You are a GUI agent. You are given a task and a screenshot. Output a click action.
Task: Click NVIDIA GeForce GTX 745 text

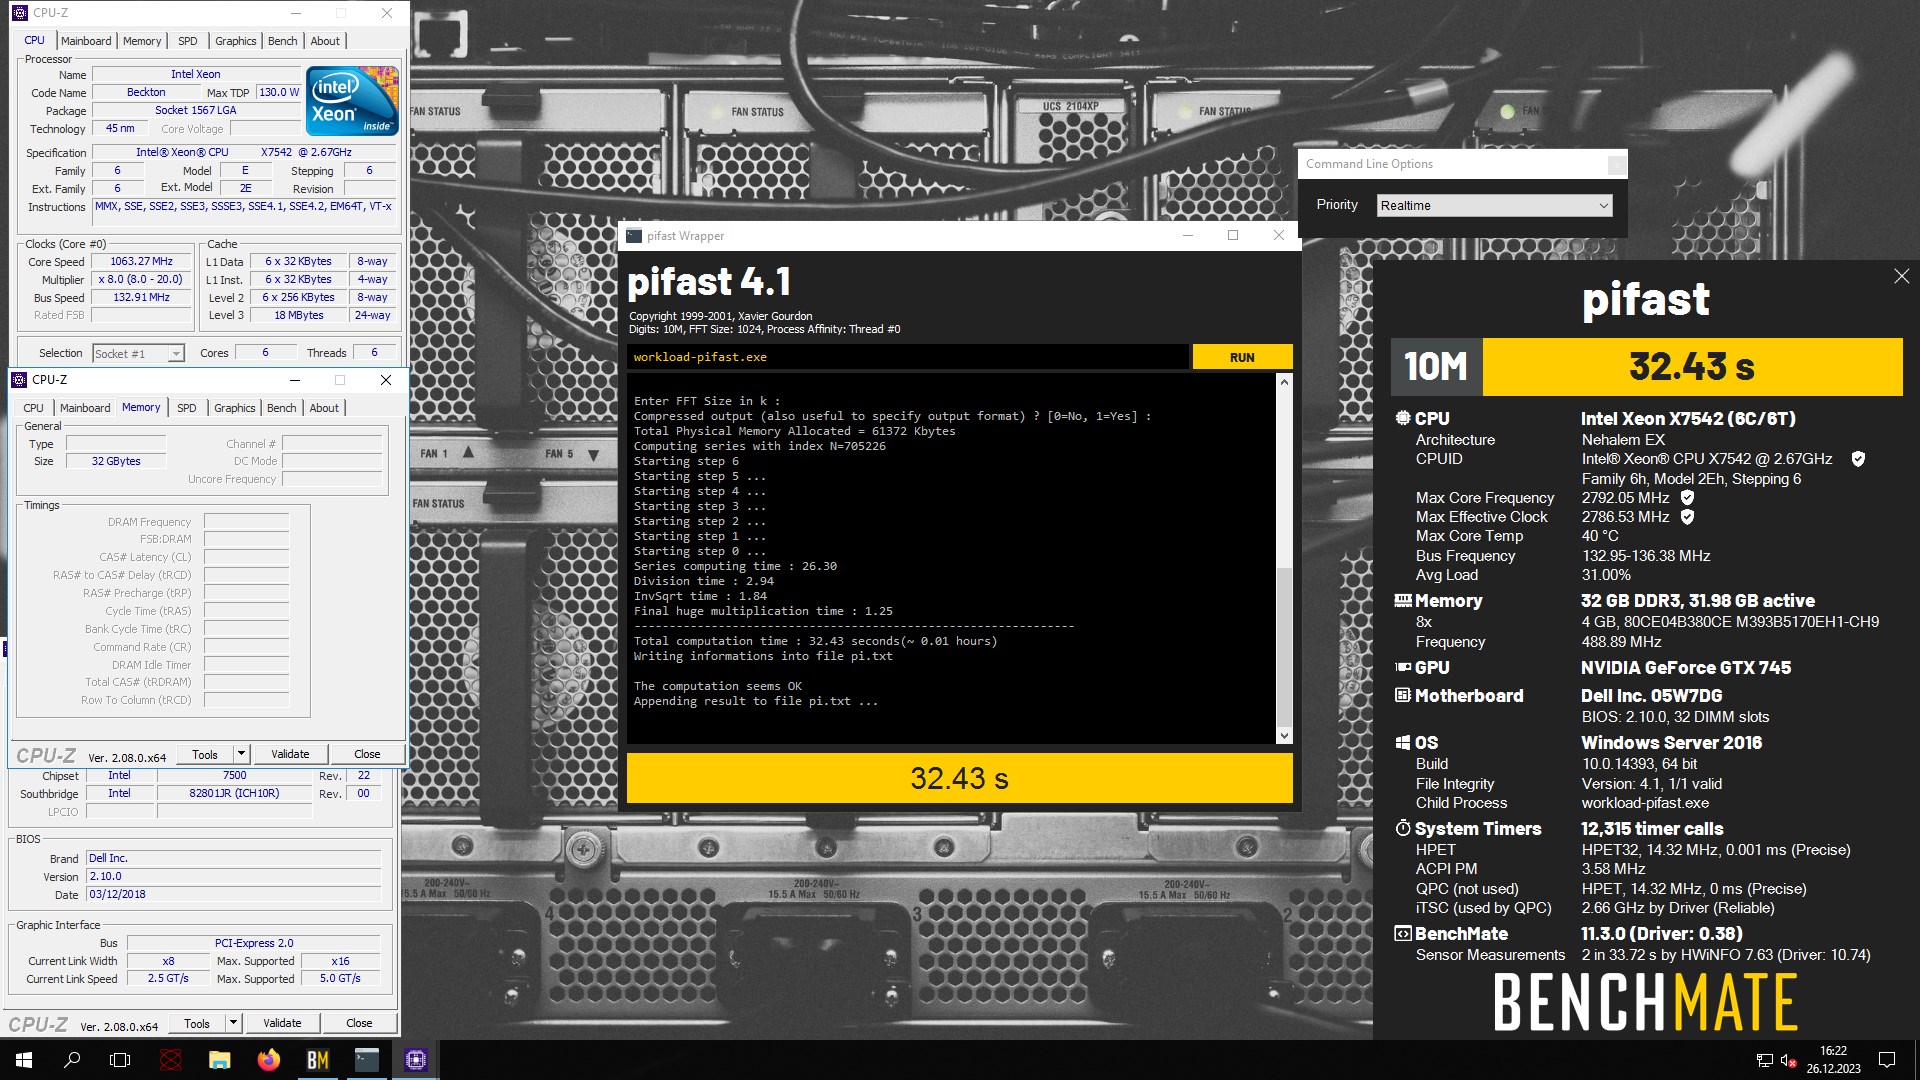coord(1685,668)
